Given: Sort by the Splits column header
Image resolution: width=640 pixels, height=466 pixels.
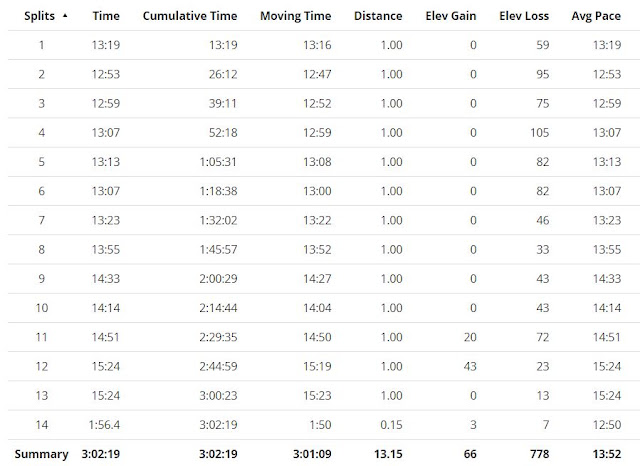Looking at the screenshot, I should 39,16.
